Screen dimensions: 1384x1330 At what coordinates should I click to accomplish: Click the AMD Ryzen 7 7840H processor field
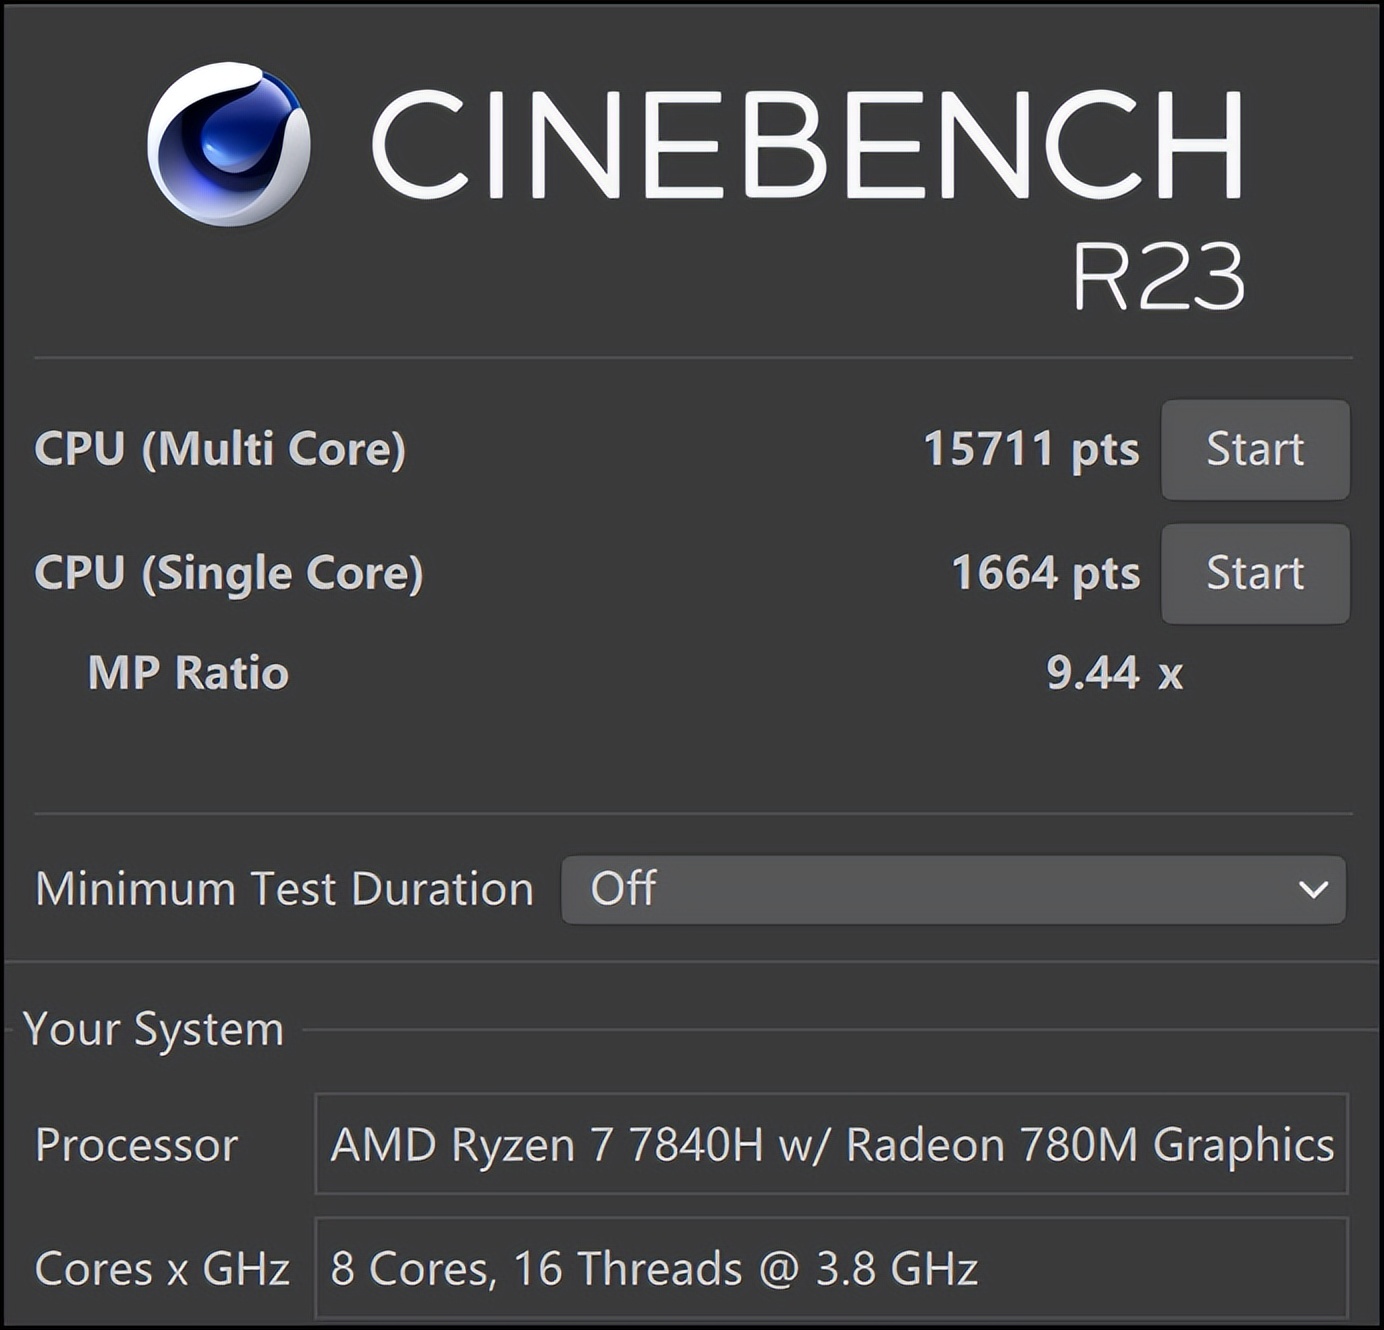(x=831, y=1145)
